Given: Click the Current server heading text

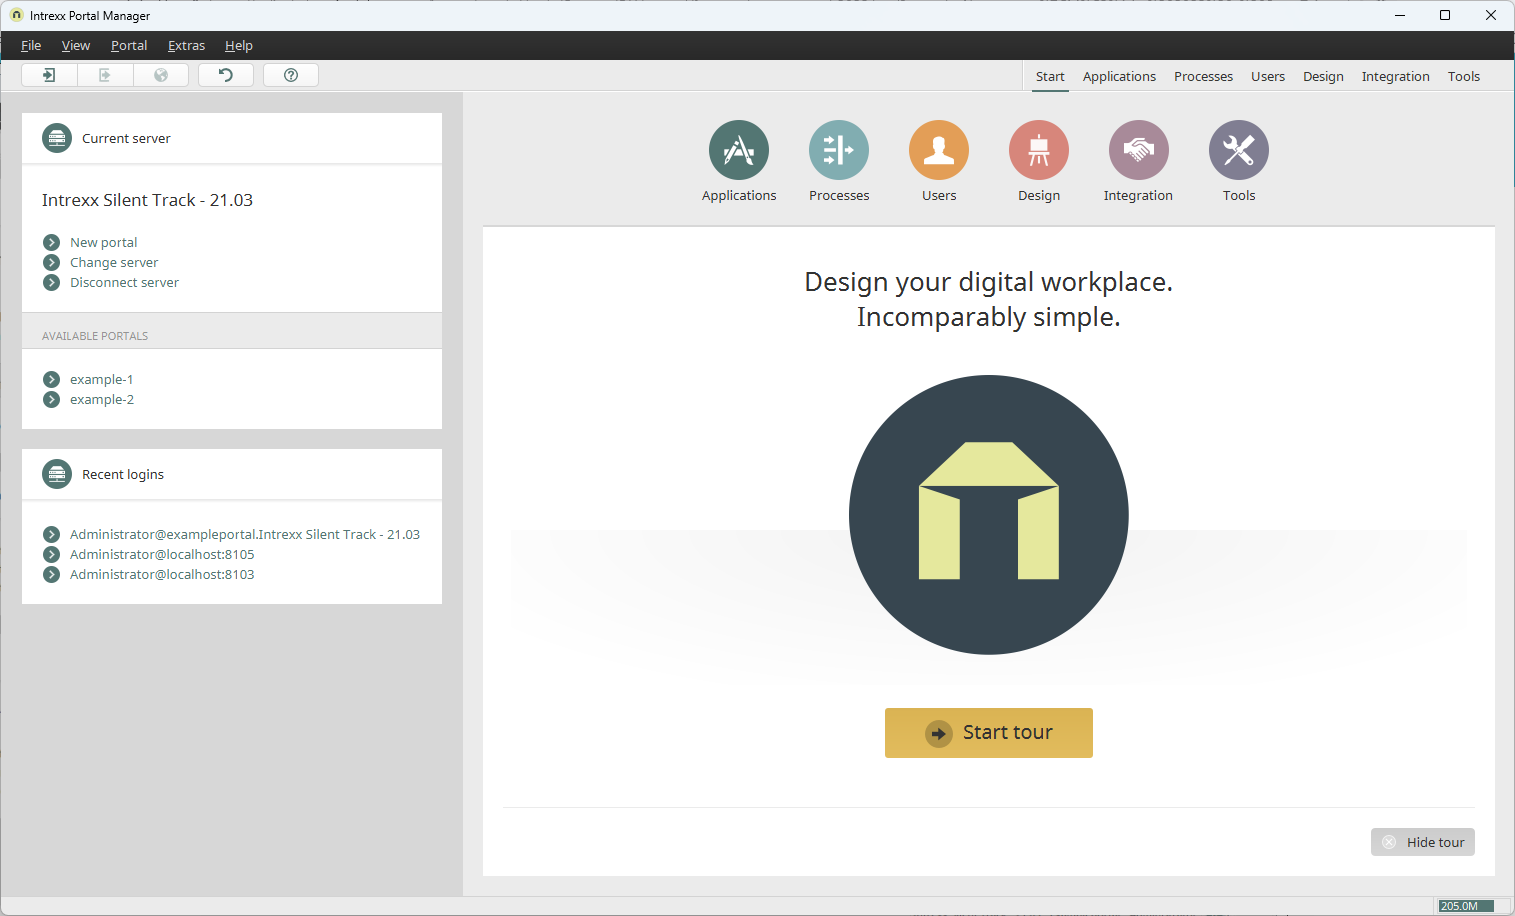Looking at the screenshot, I should tap(126, 138).
